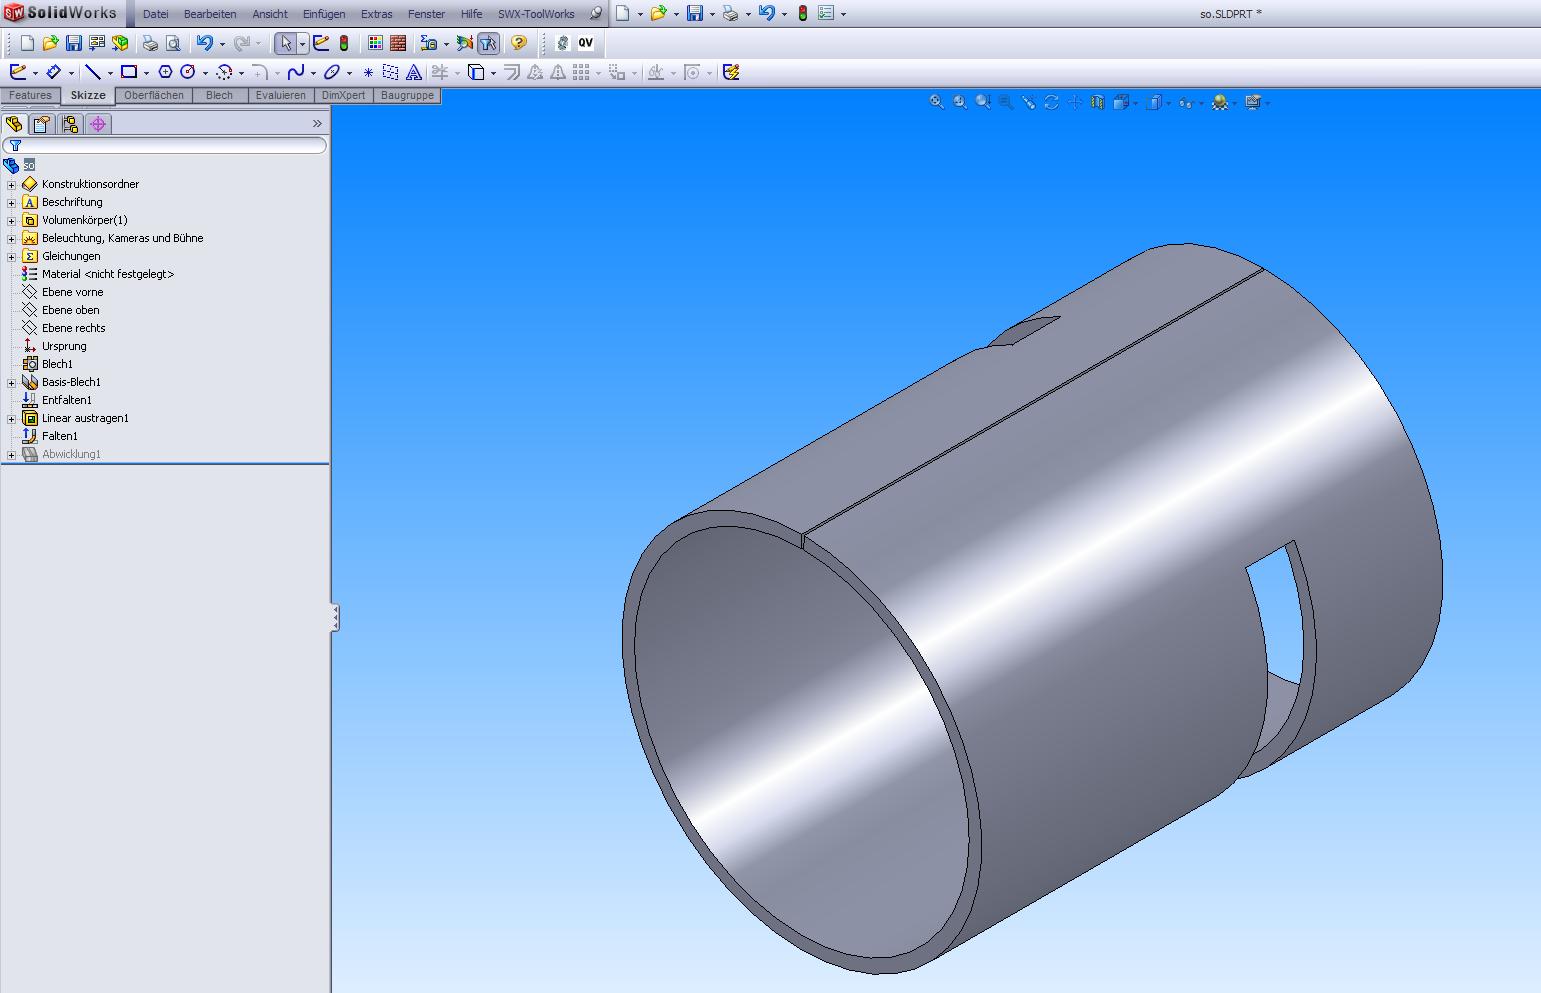This screenshot has height=993, width=1541.
Task: Expand the Basis-Blech1 feature node
Action: 11,383
